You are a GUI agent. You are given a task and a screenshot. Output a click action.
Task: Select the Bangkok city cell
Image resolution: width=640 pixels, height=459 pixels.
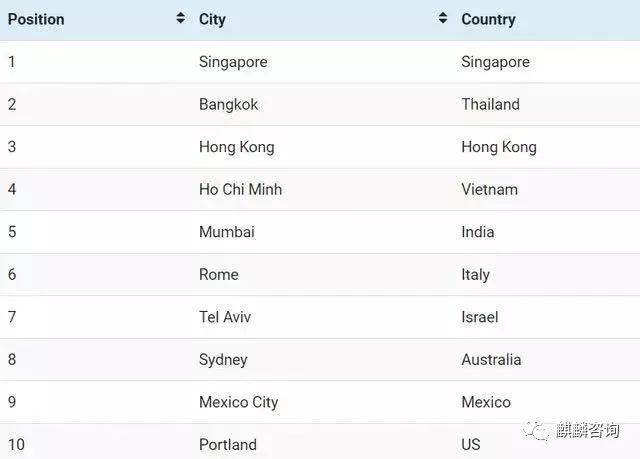pos(228,104)
